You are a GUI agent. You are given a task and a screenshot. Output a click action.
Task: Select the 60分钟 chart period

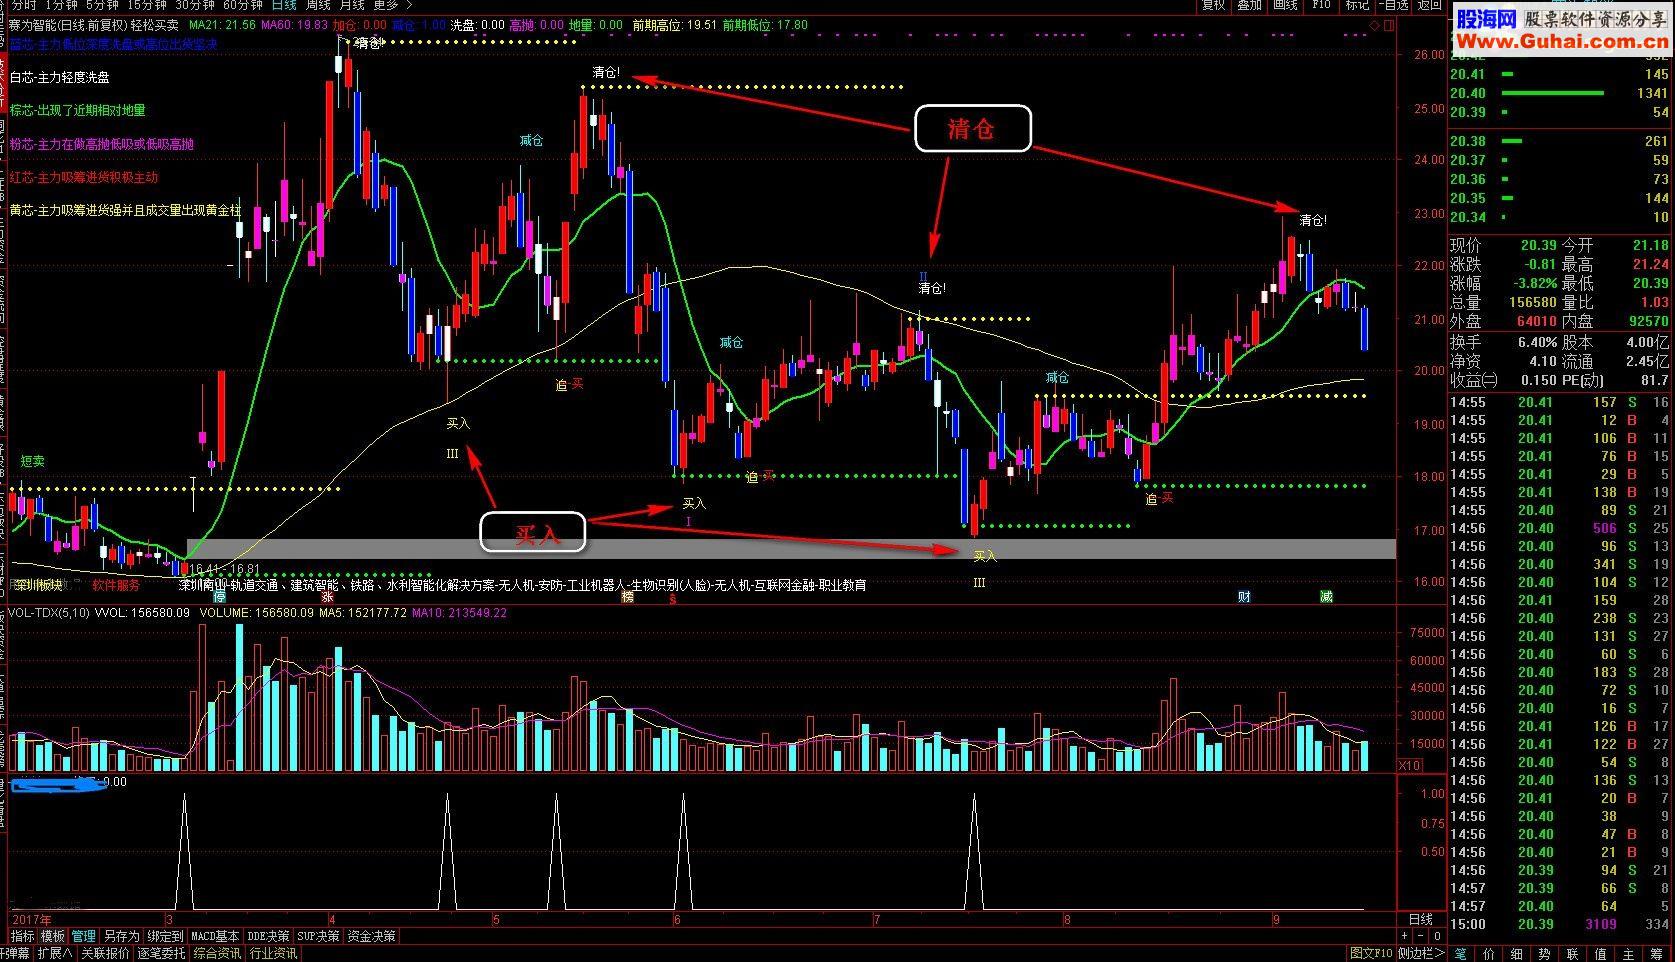tap(242, 5)
